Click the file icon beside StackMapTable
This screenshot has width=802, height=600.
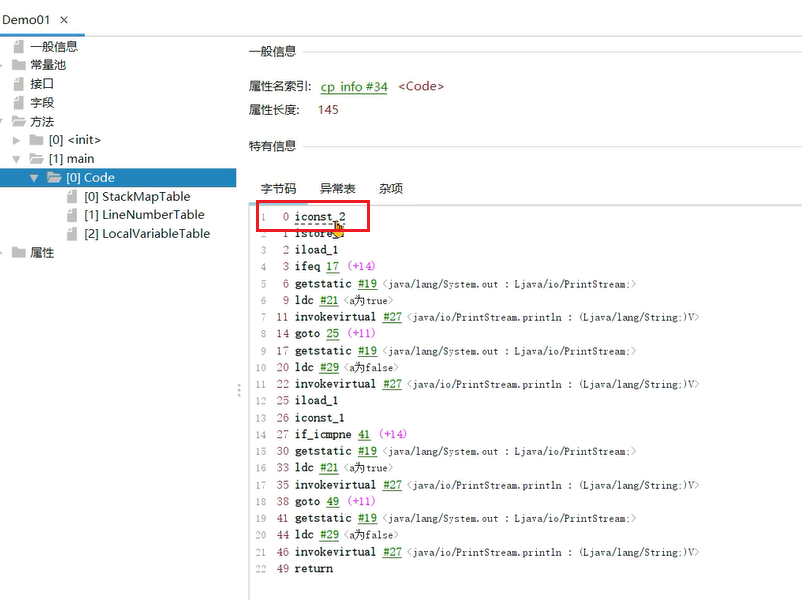[72, 197]
